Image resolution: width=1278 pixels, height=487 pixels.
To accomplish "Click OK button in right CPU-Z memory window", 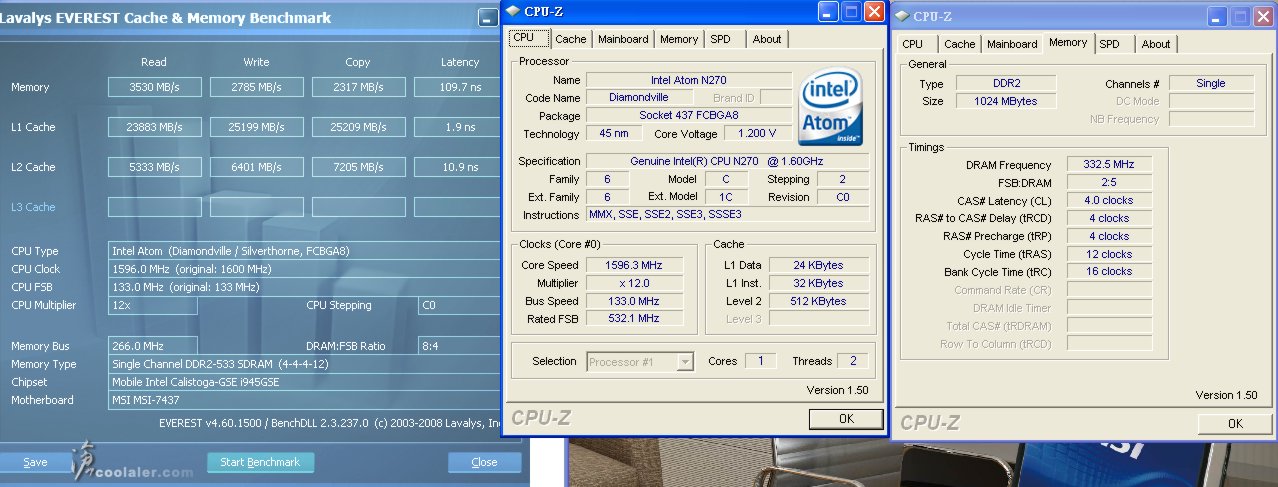I will coord(1235,424).
